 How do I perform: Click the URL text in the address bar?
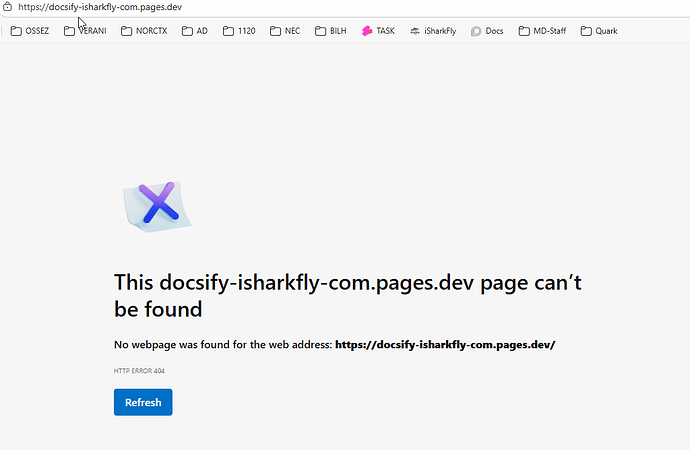[x=100, y=7]
